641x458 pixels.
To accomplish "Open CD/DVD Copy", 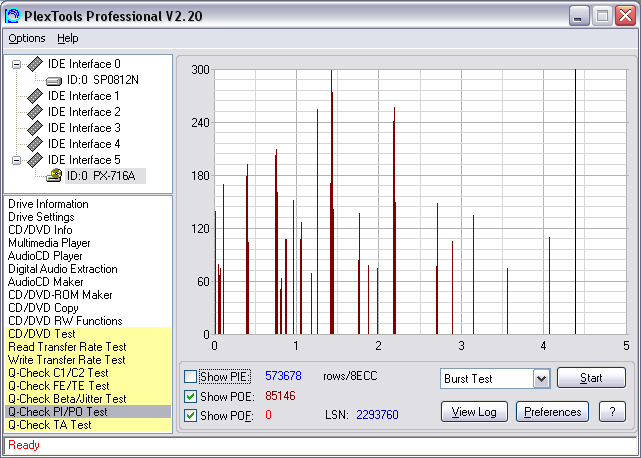I will (x=43, y=308).
